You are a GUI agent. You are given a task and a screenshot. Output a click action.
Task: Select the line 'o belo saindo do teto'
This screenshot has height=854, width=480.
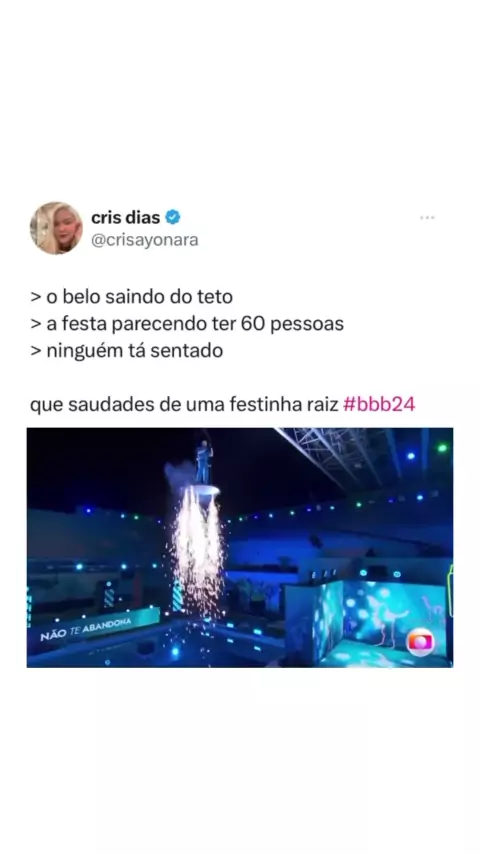(x=131, y=297)
